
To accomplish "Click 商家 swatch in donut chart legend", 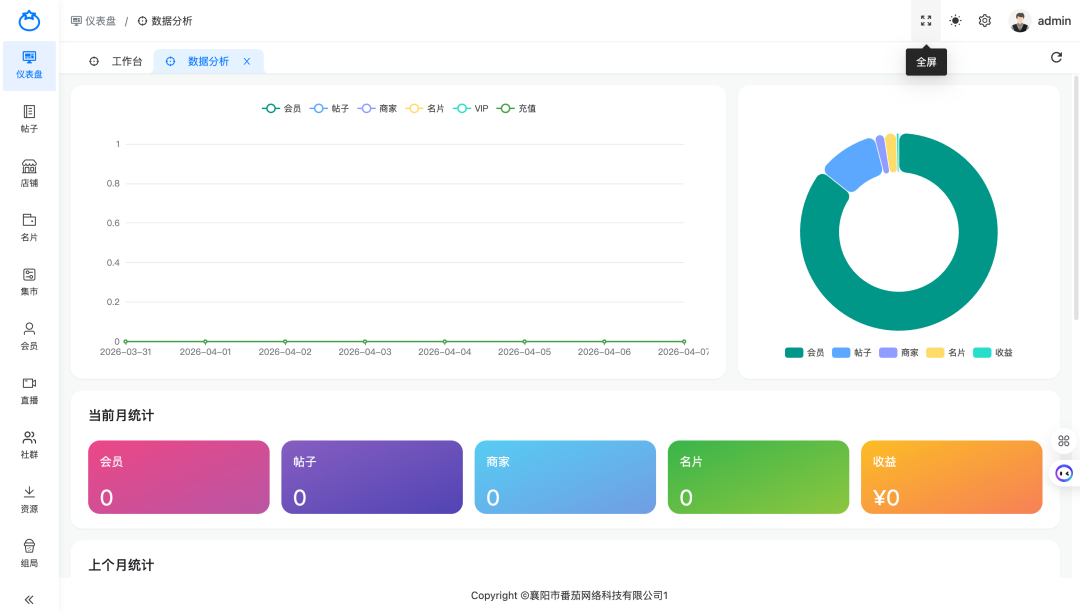I will (888, 353).
